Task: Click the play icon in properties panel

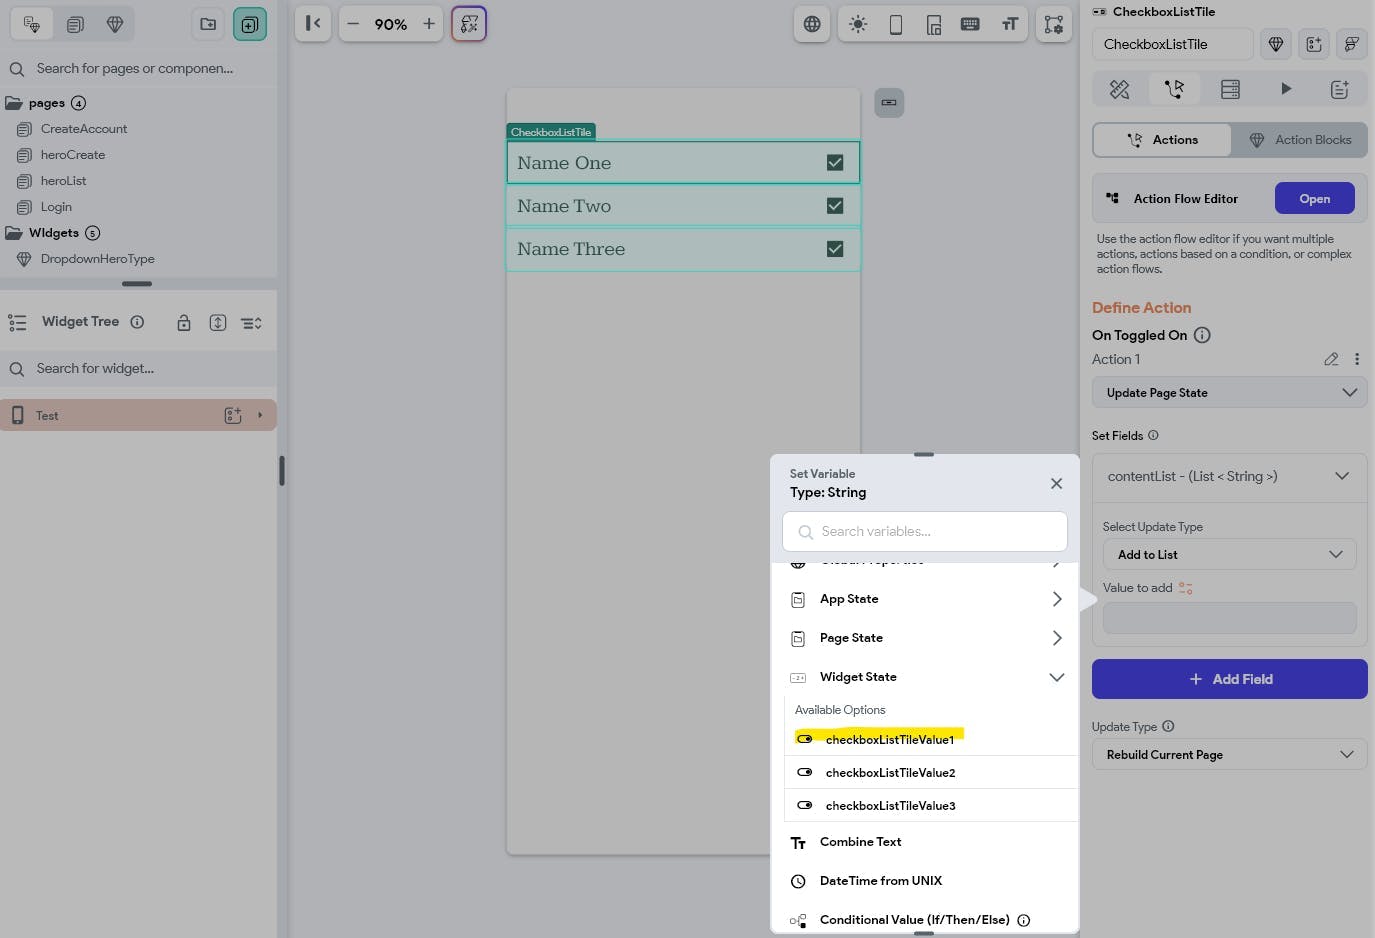Action: point(1286,89)
